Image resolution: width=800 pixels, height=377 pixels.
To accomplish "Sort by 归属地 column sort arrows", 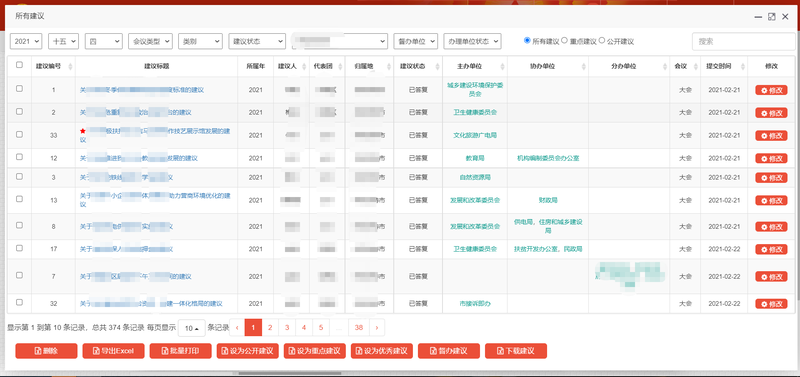I will 389,66.
